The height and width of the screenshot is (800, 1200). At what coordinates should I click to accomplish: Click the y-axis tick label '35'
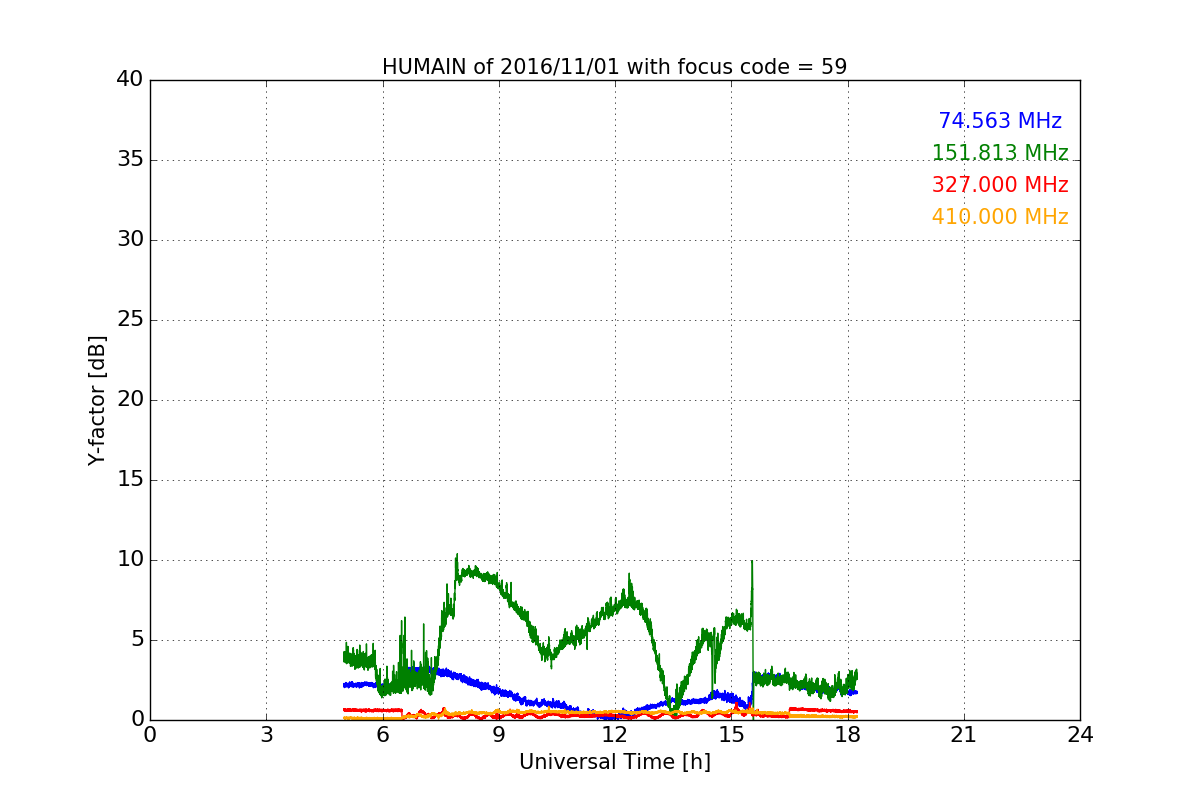click(130, 160)
